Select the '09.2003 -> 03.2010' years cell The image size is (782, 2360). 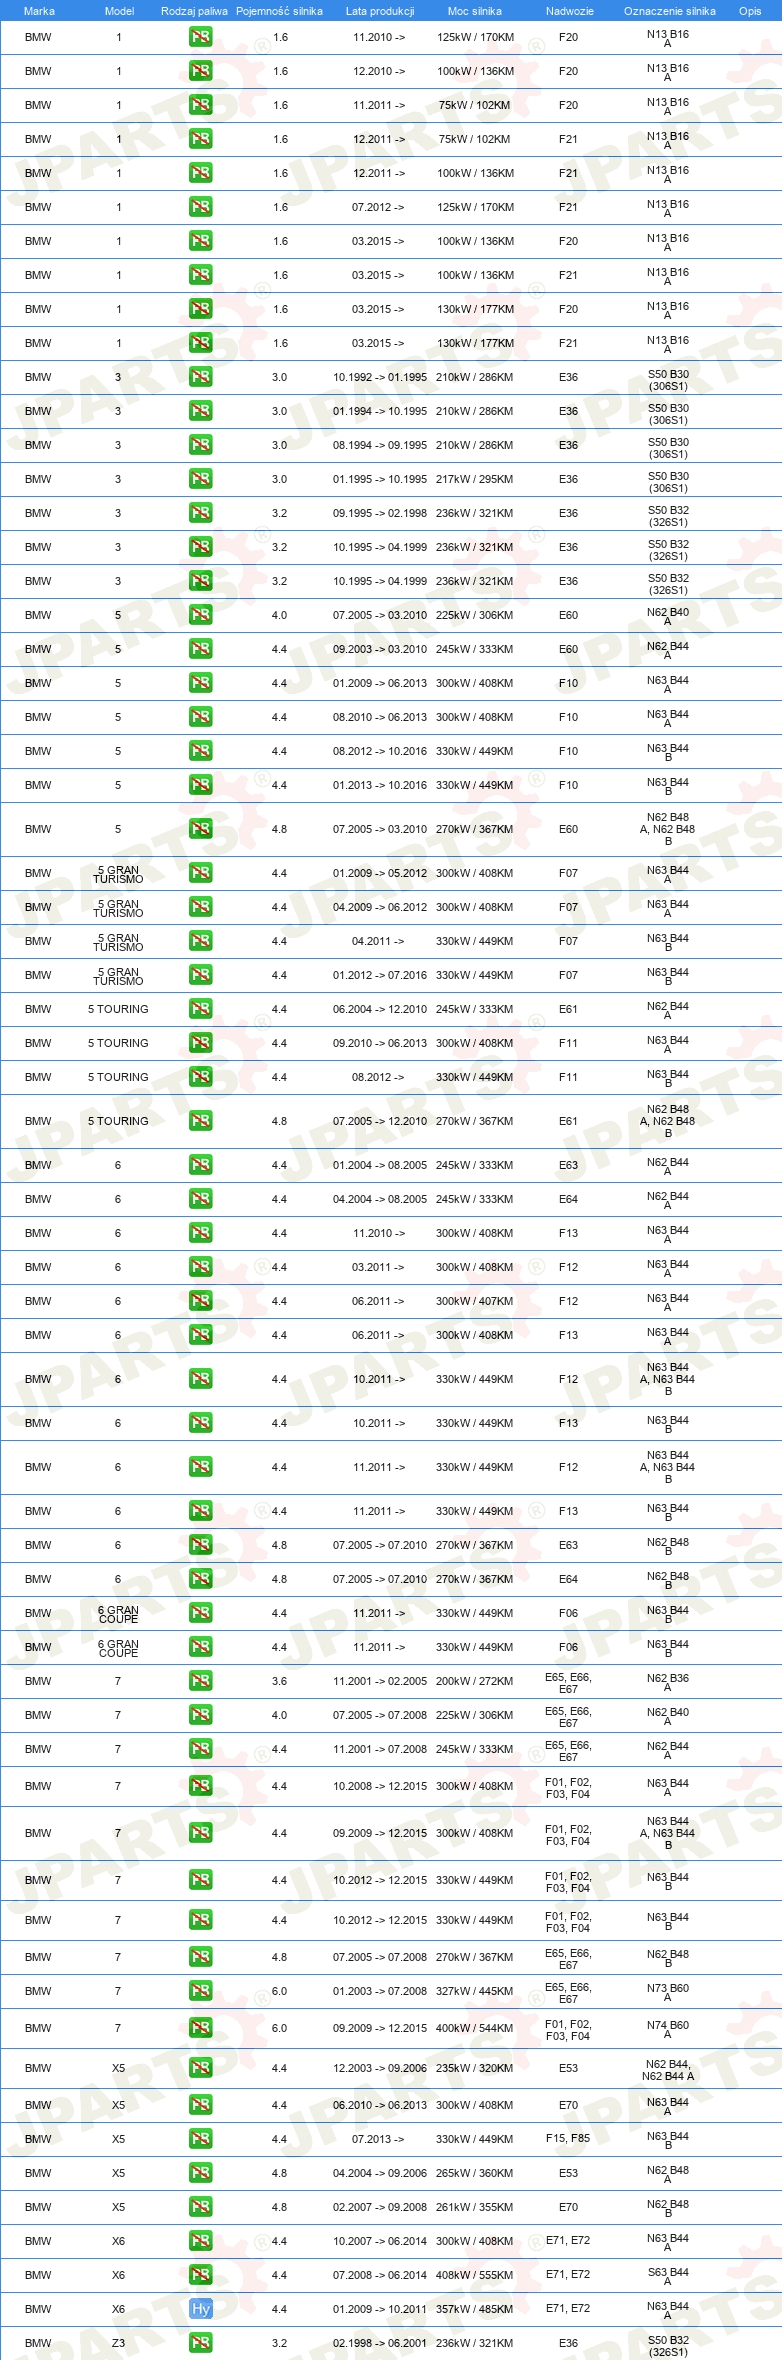tap(380, 649)
